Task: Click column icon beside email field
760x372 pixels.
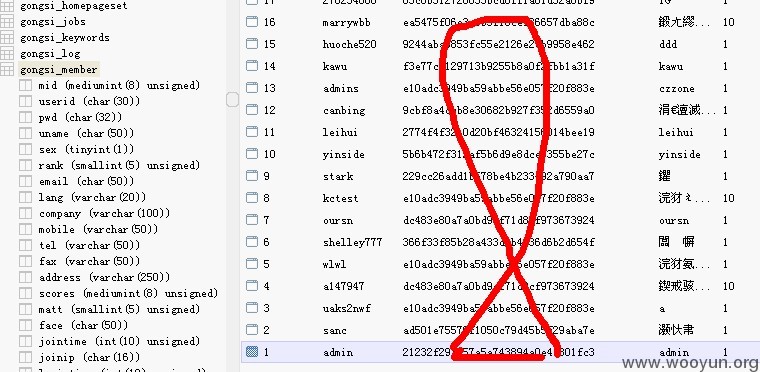Action: click(25, 182)
